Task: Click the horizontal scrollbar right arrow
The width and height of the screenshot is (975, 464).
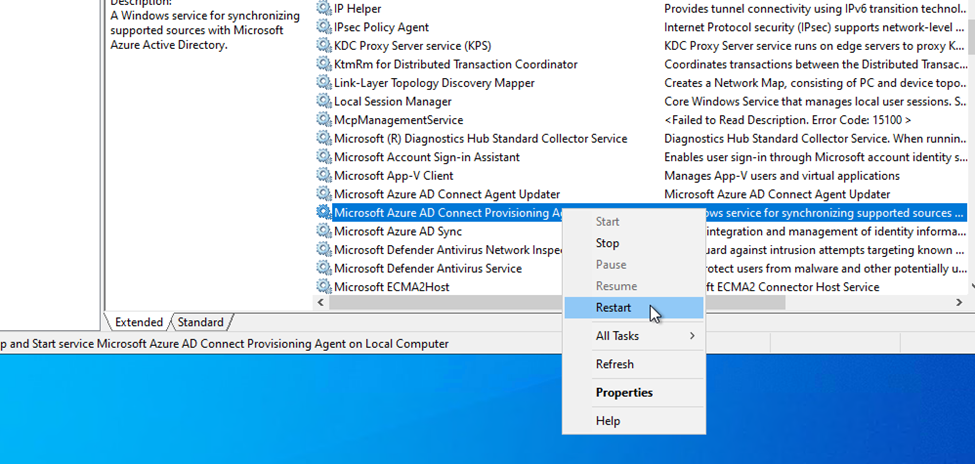Action: (x=959, y=302)
